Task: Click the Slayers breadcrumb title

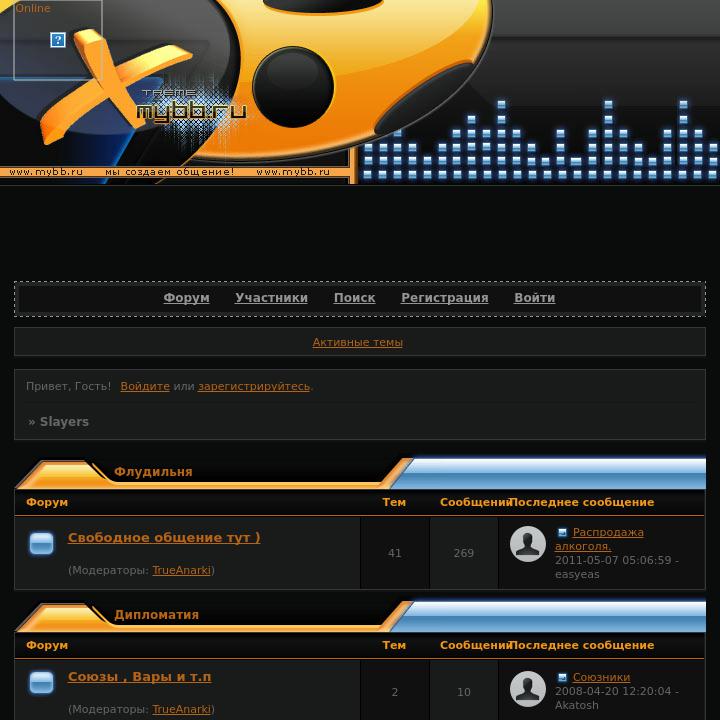Action: click(64, 422)
